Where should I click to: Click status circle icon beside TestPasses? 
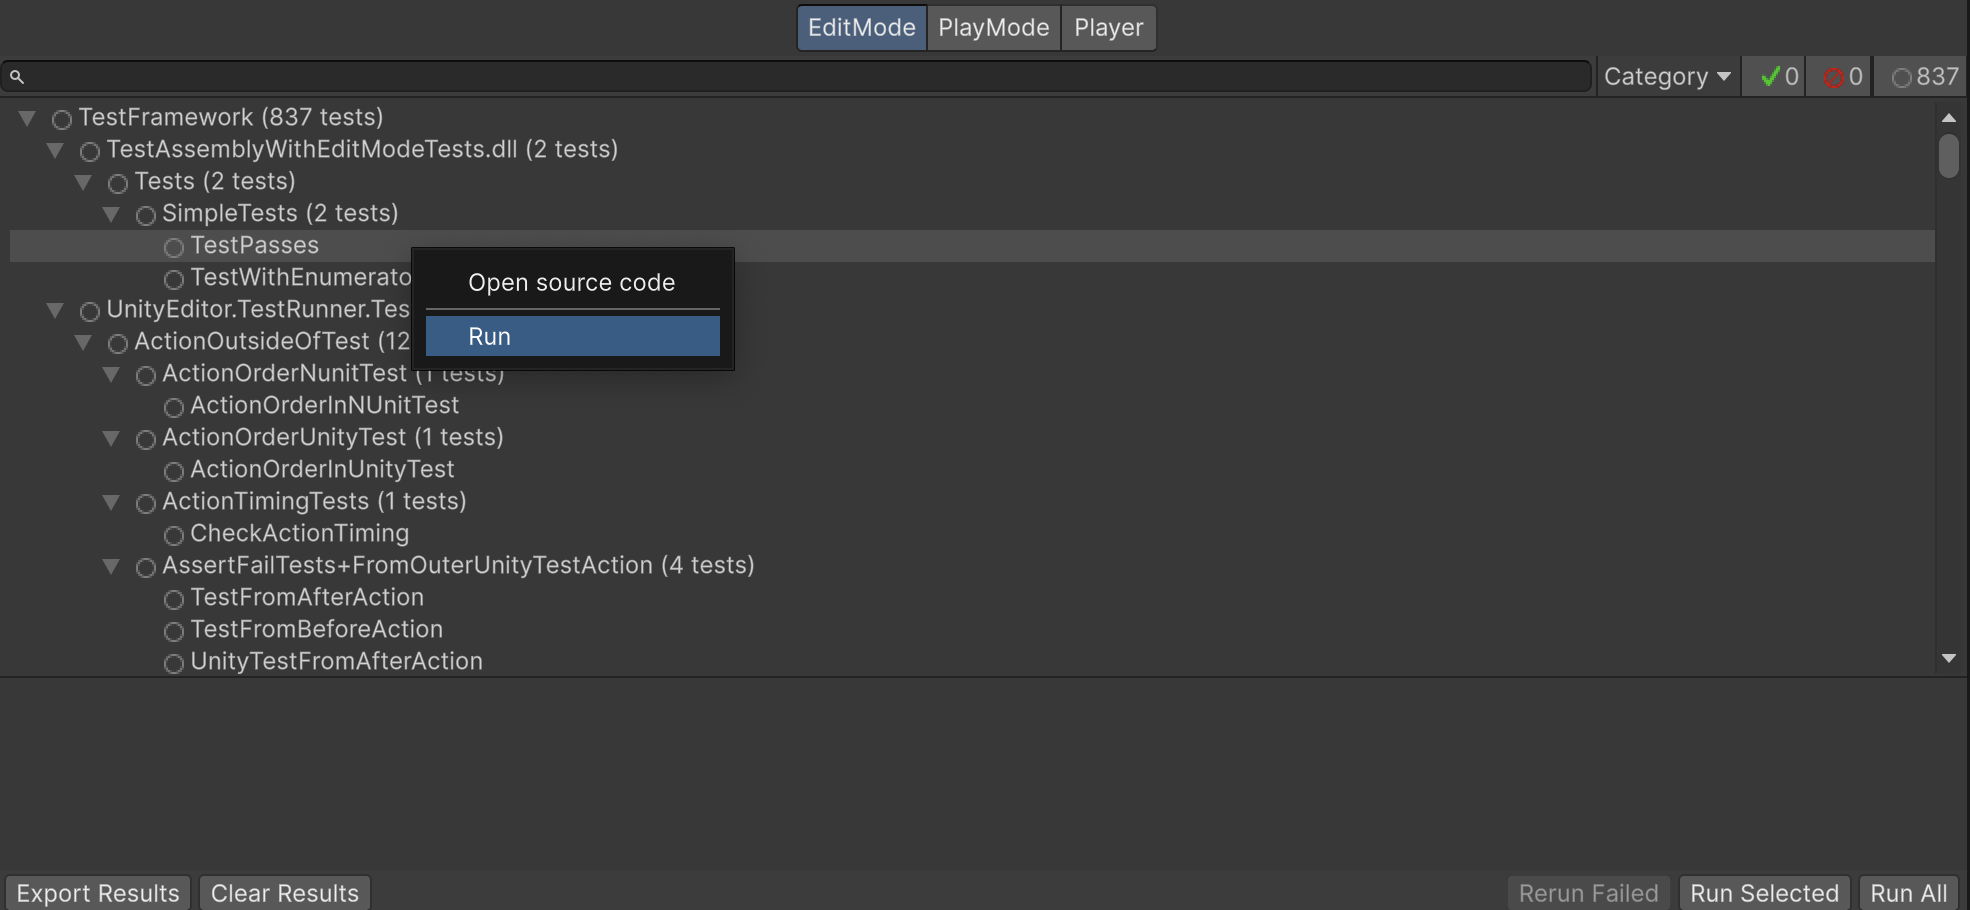(174, 247)
